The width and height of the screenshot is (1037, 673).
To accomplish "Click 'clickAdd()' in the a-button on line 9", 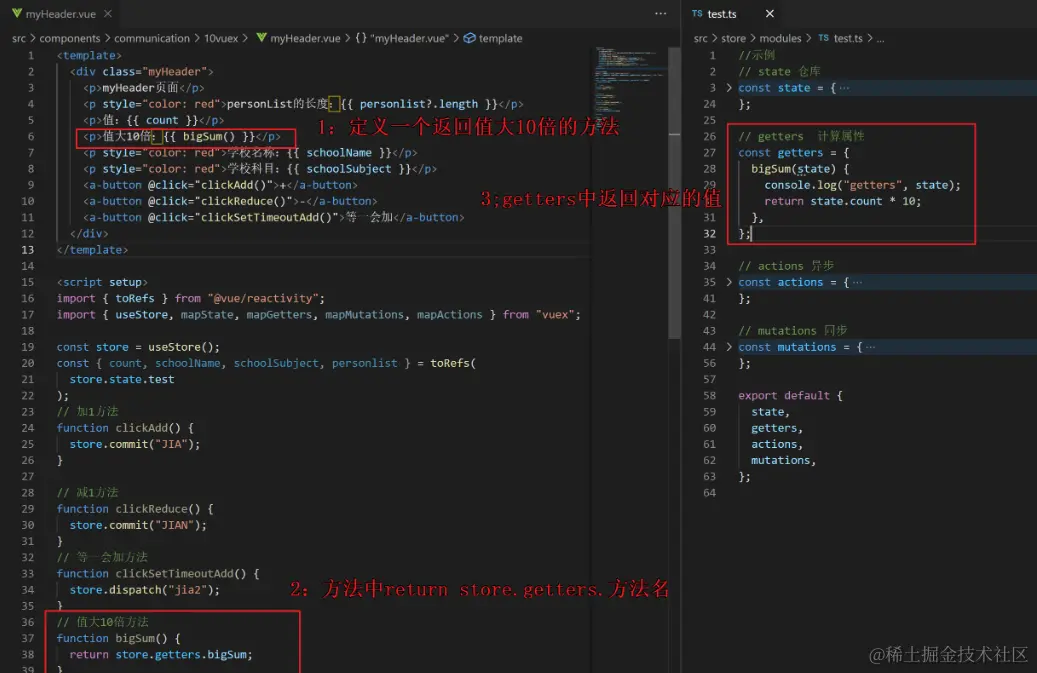I will tap(237, 185).
